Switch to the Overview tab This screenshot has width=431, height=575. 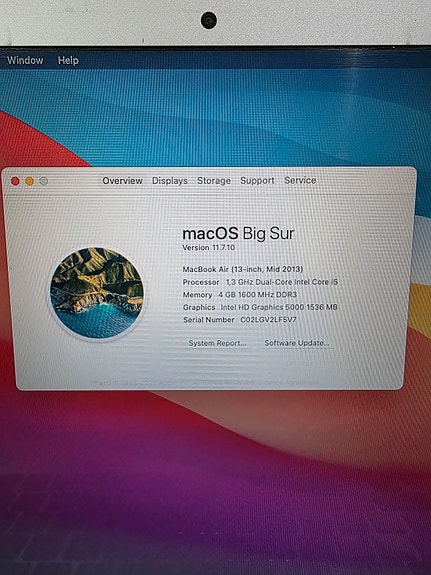coord(123,180)
